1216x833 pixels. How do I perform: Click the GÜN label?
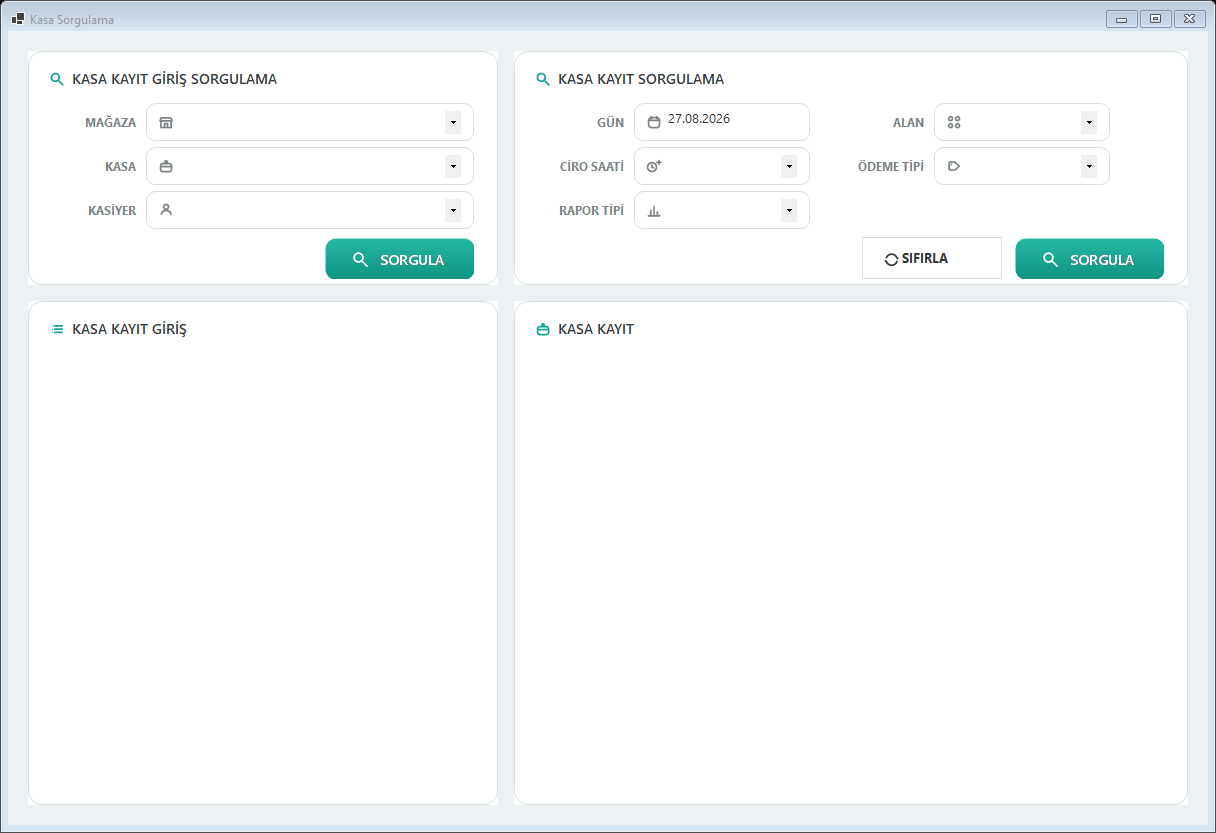611,122
